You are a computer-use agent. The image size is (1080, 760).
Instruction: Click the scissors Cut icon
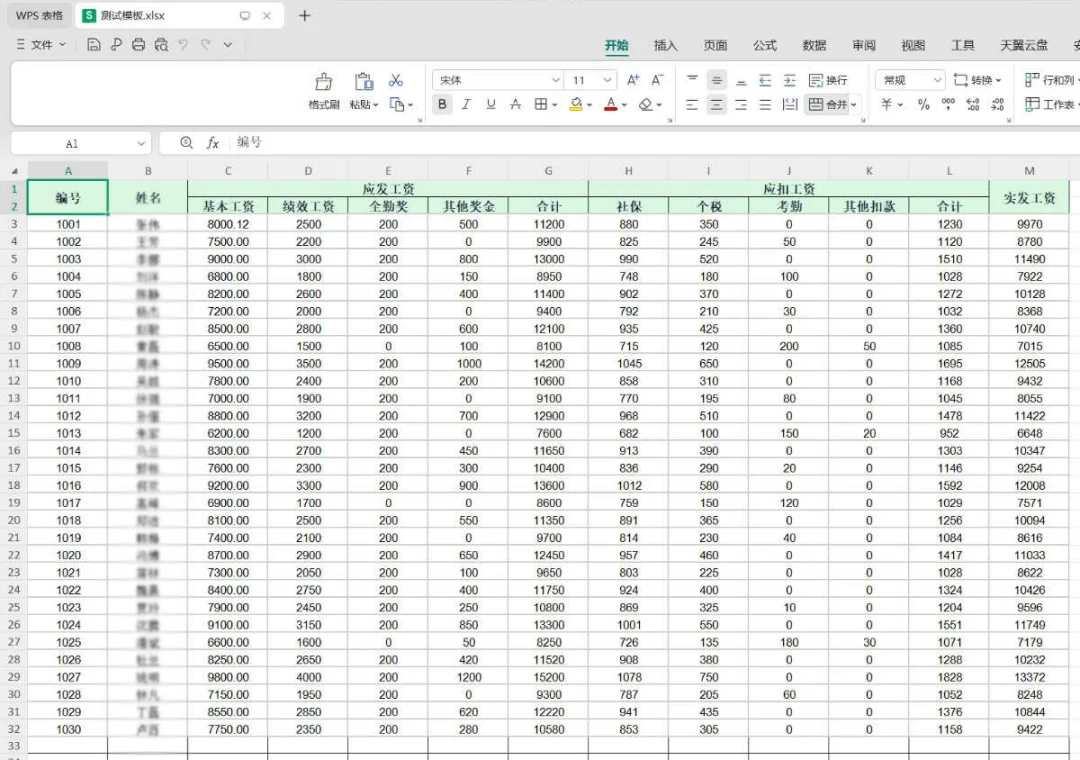pos(396,80)
